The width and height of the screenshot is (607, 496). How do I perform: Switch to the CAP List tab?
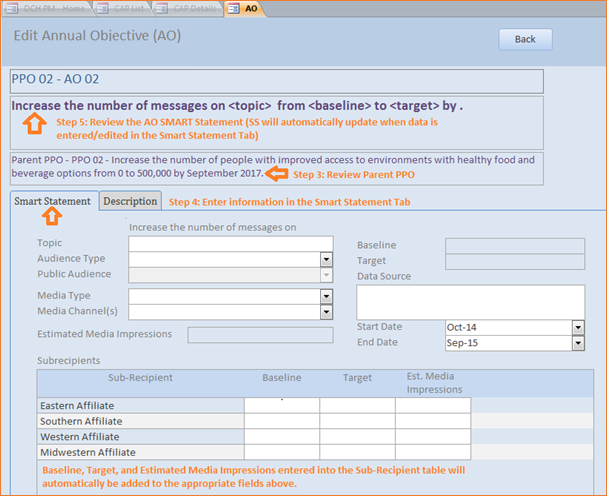[x=122, y=9]
